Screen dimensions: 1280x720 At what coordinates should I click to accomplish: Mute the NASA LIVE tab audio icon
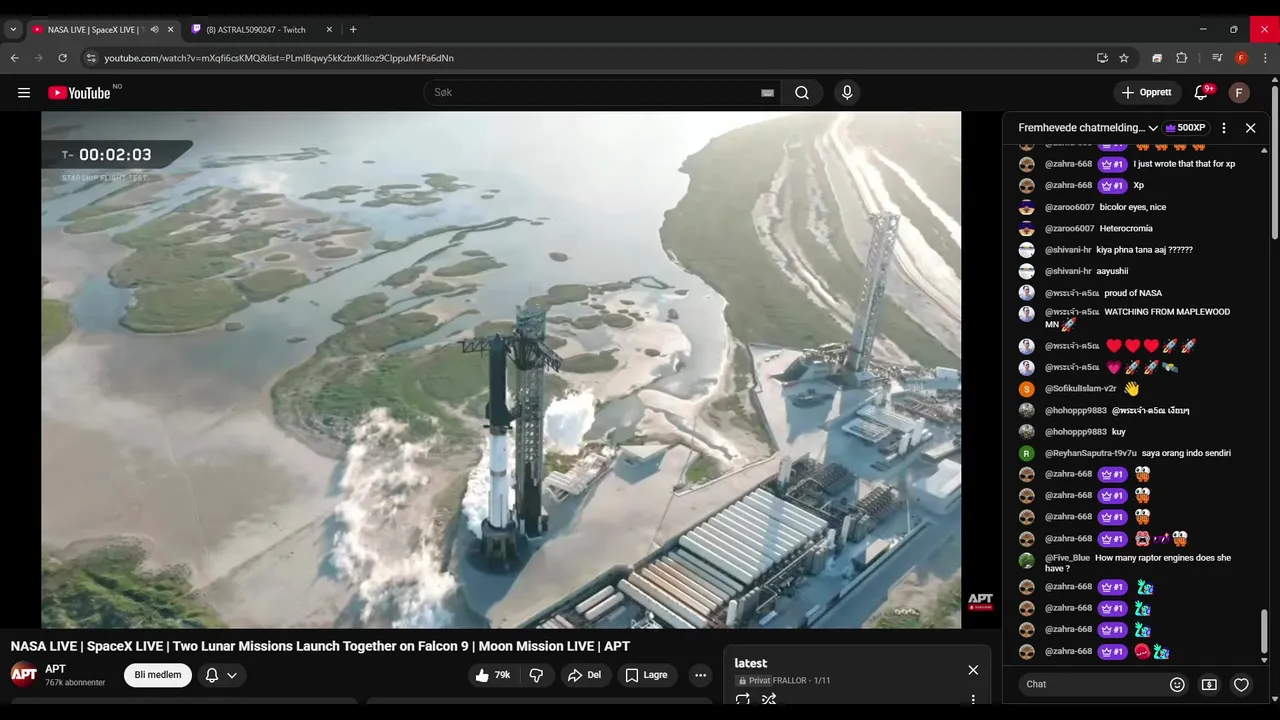coord(154,30)
